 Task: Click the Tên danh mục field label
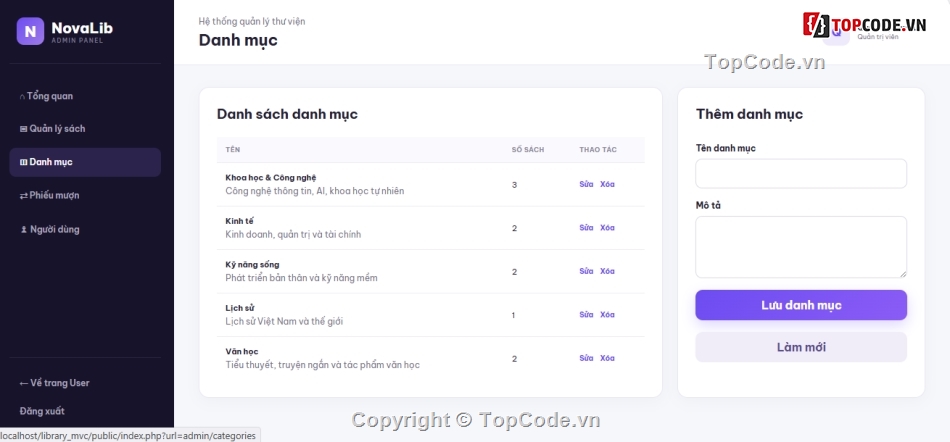(x=725, y=148)
